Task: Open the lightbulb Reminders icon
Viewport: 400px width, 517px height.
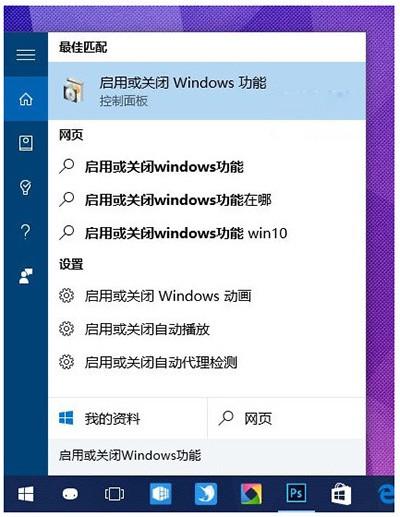Action: pos(26,187)
